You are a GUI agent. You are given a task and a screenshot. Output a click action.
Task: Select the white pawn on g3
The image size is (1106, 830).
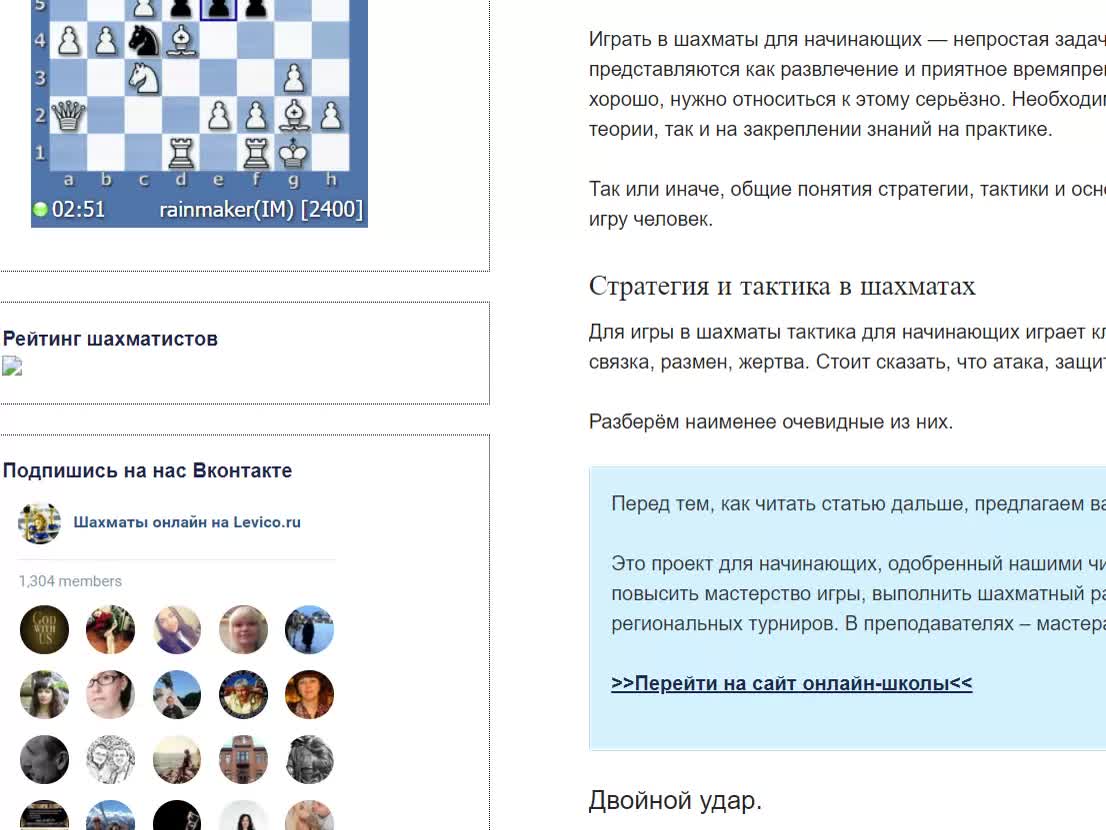[x=293, y=78]
